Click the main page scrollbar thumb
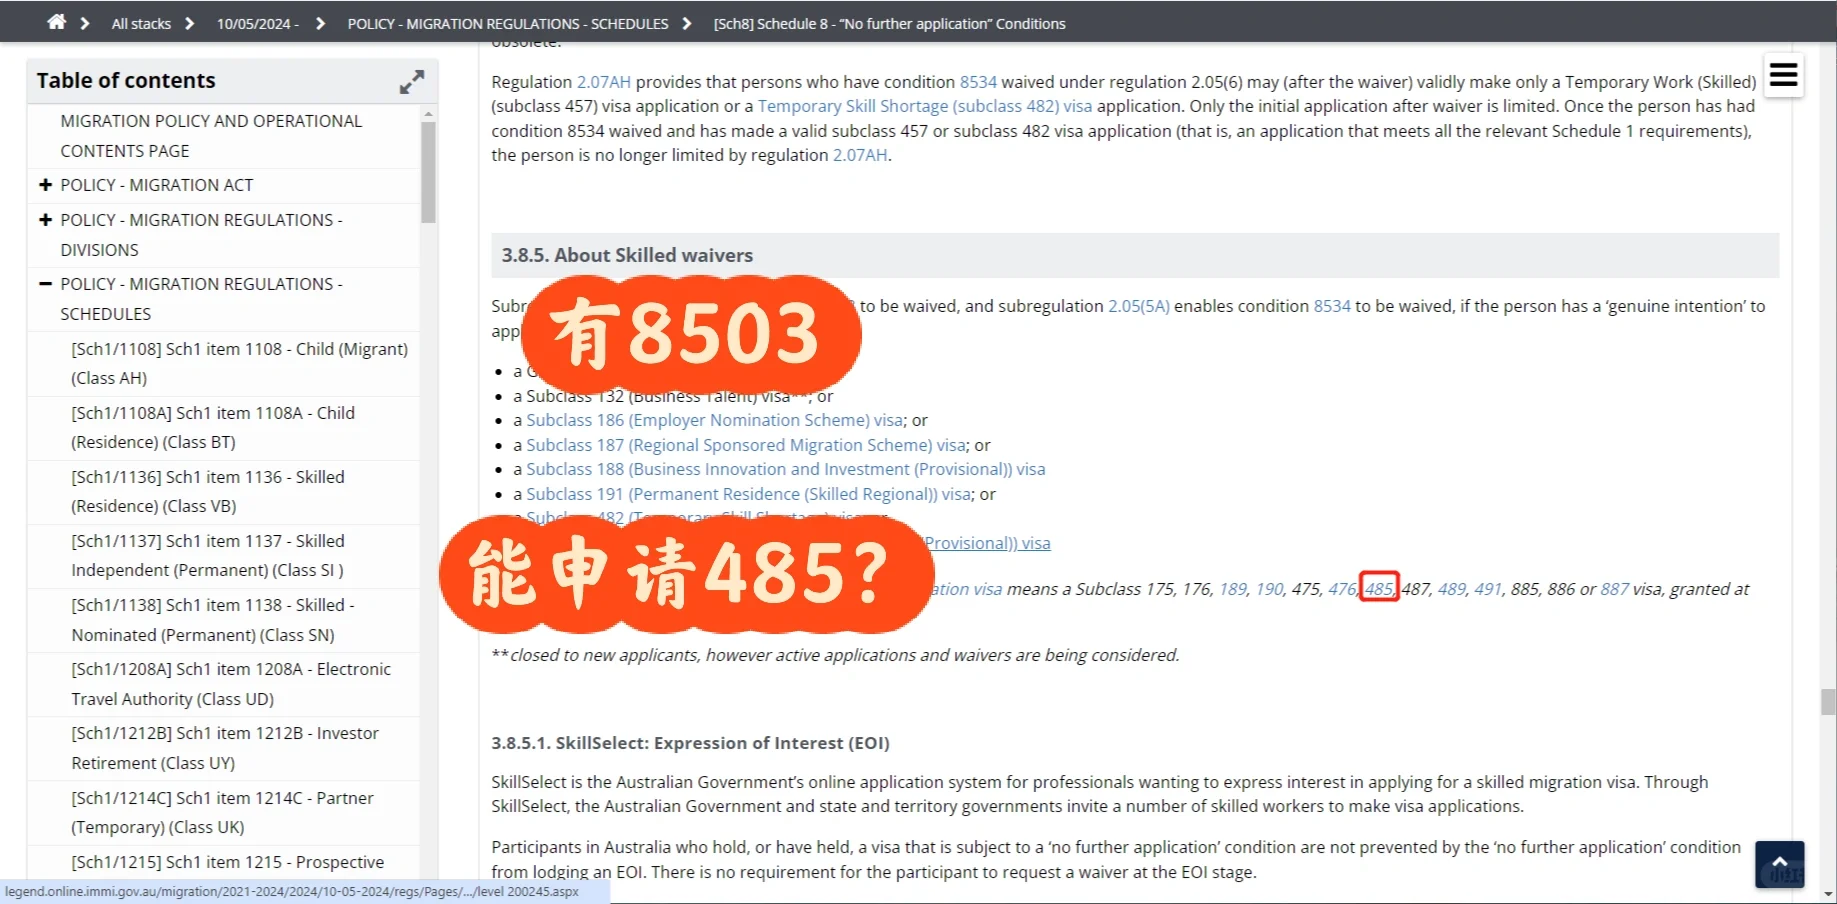Viewport: 1837px width, 904px height. pyautogui.click(x=1828, y=702)
